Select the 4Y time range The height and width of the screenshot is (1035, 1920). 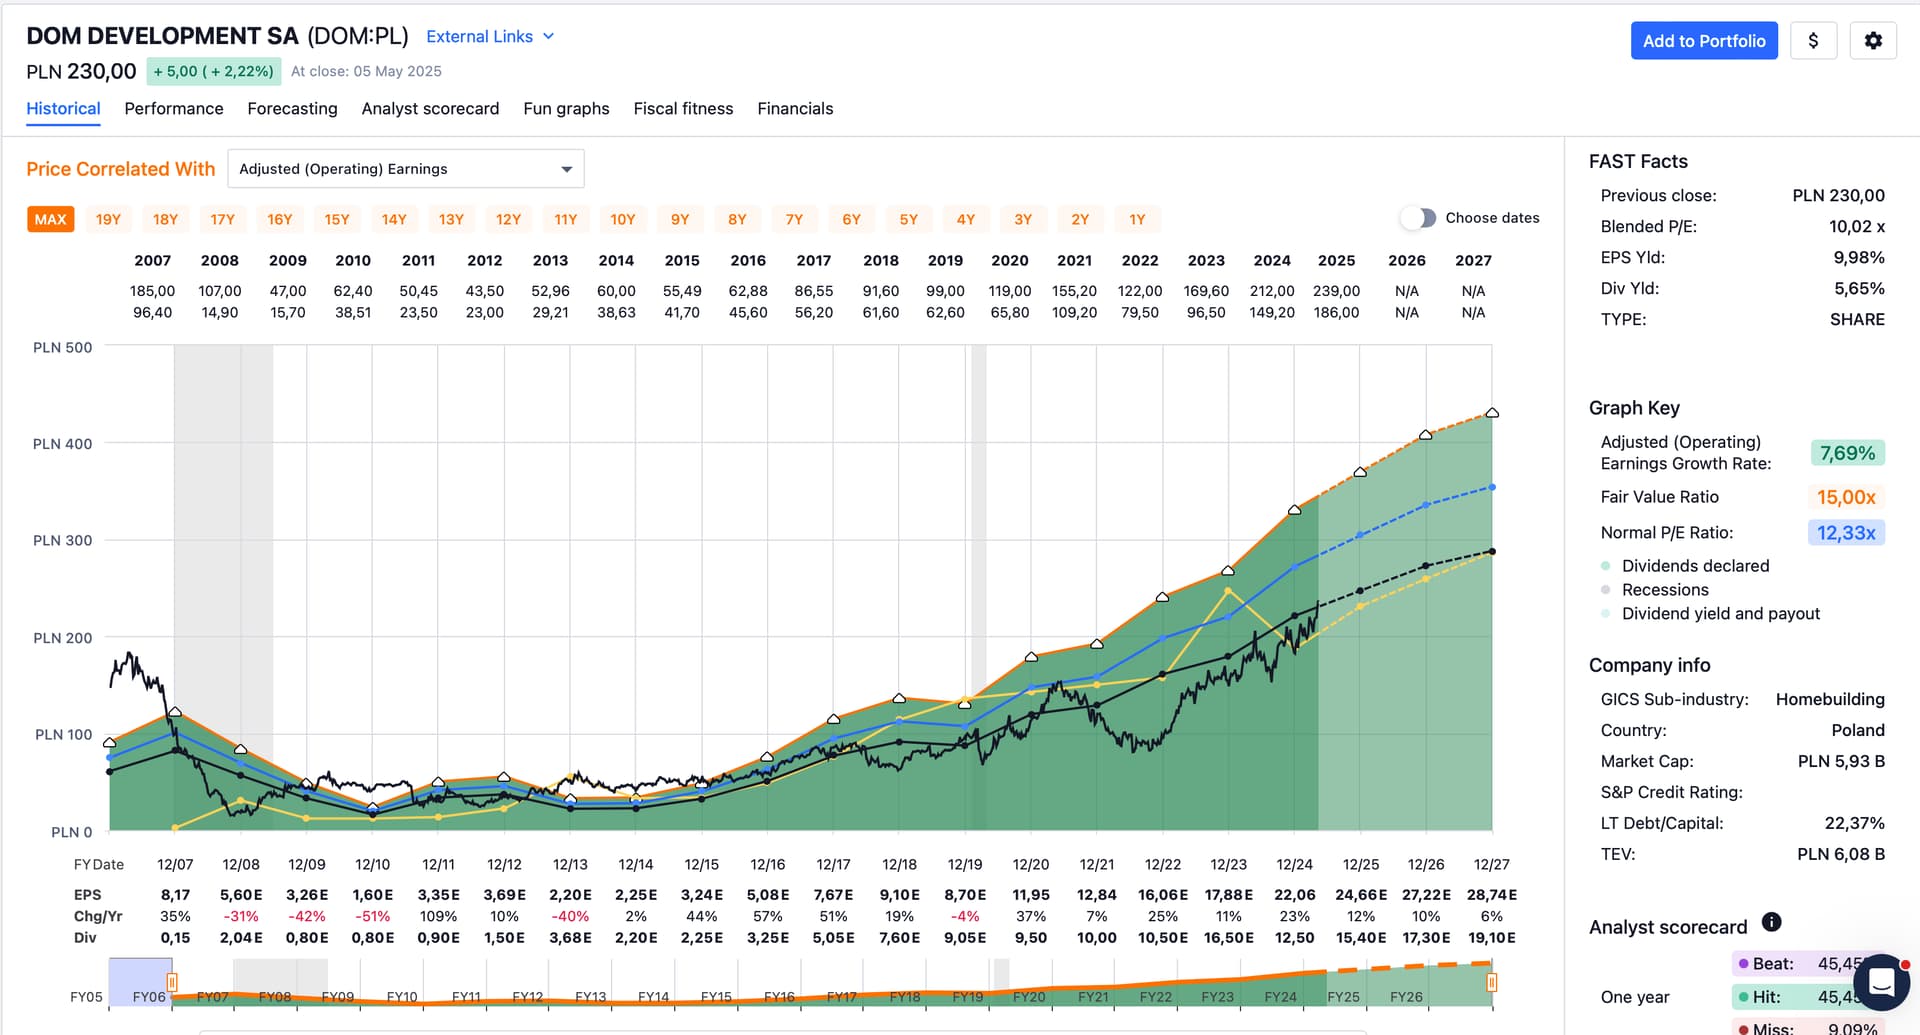tap(965, 219)
